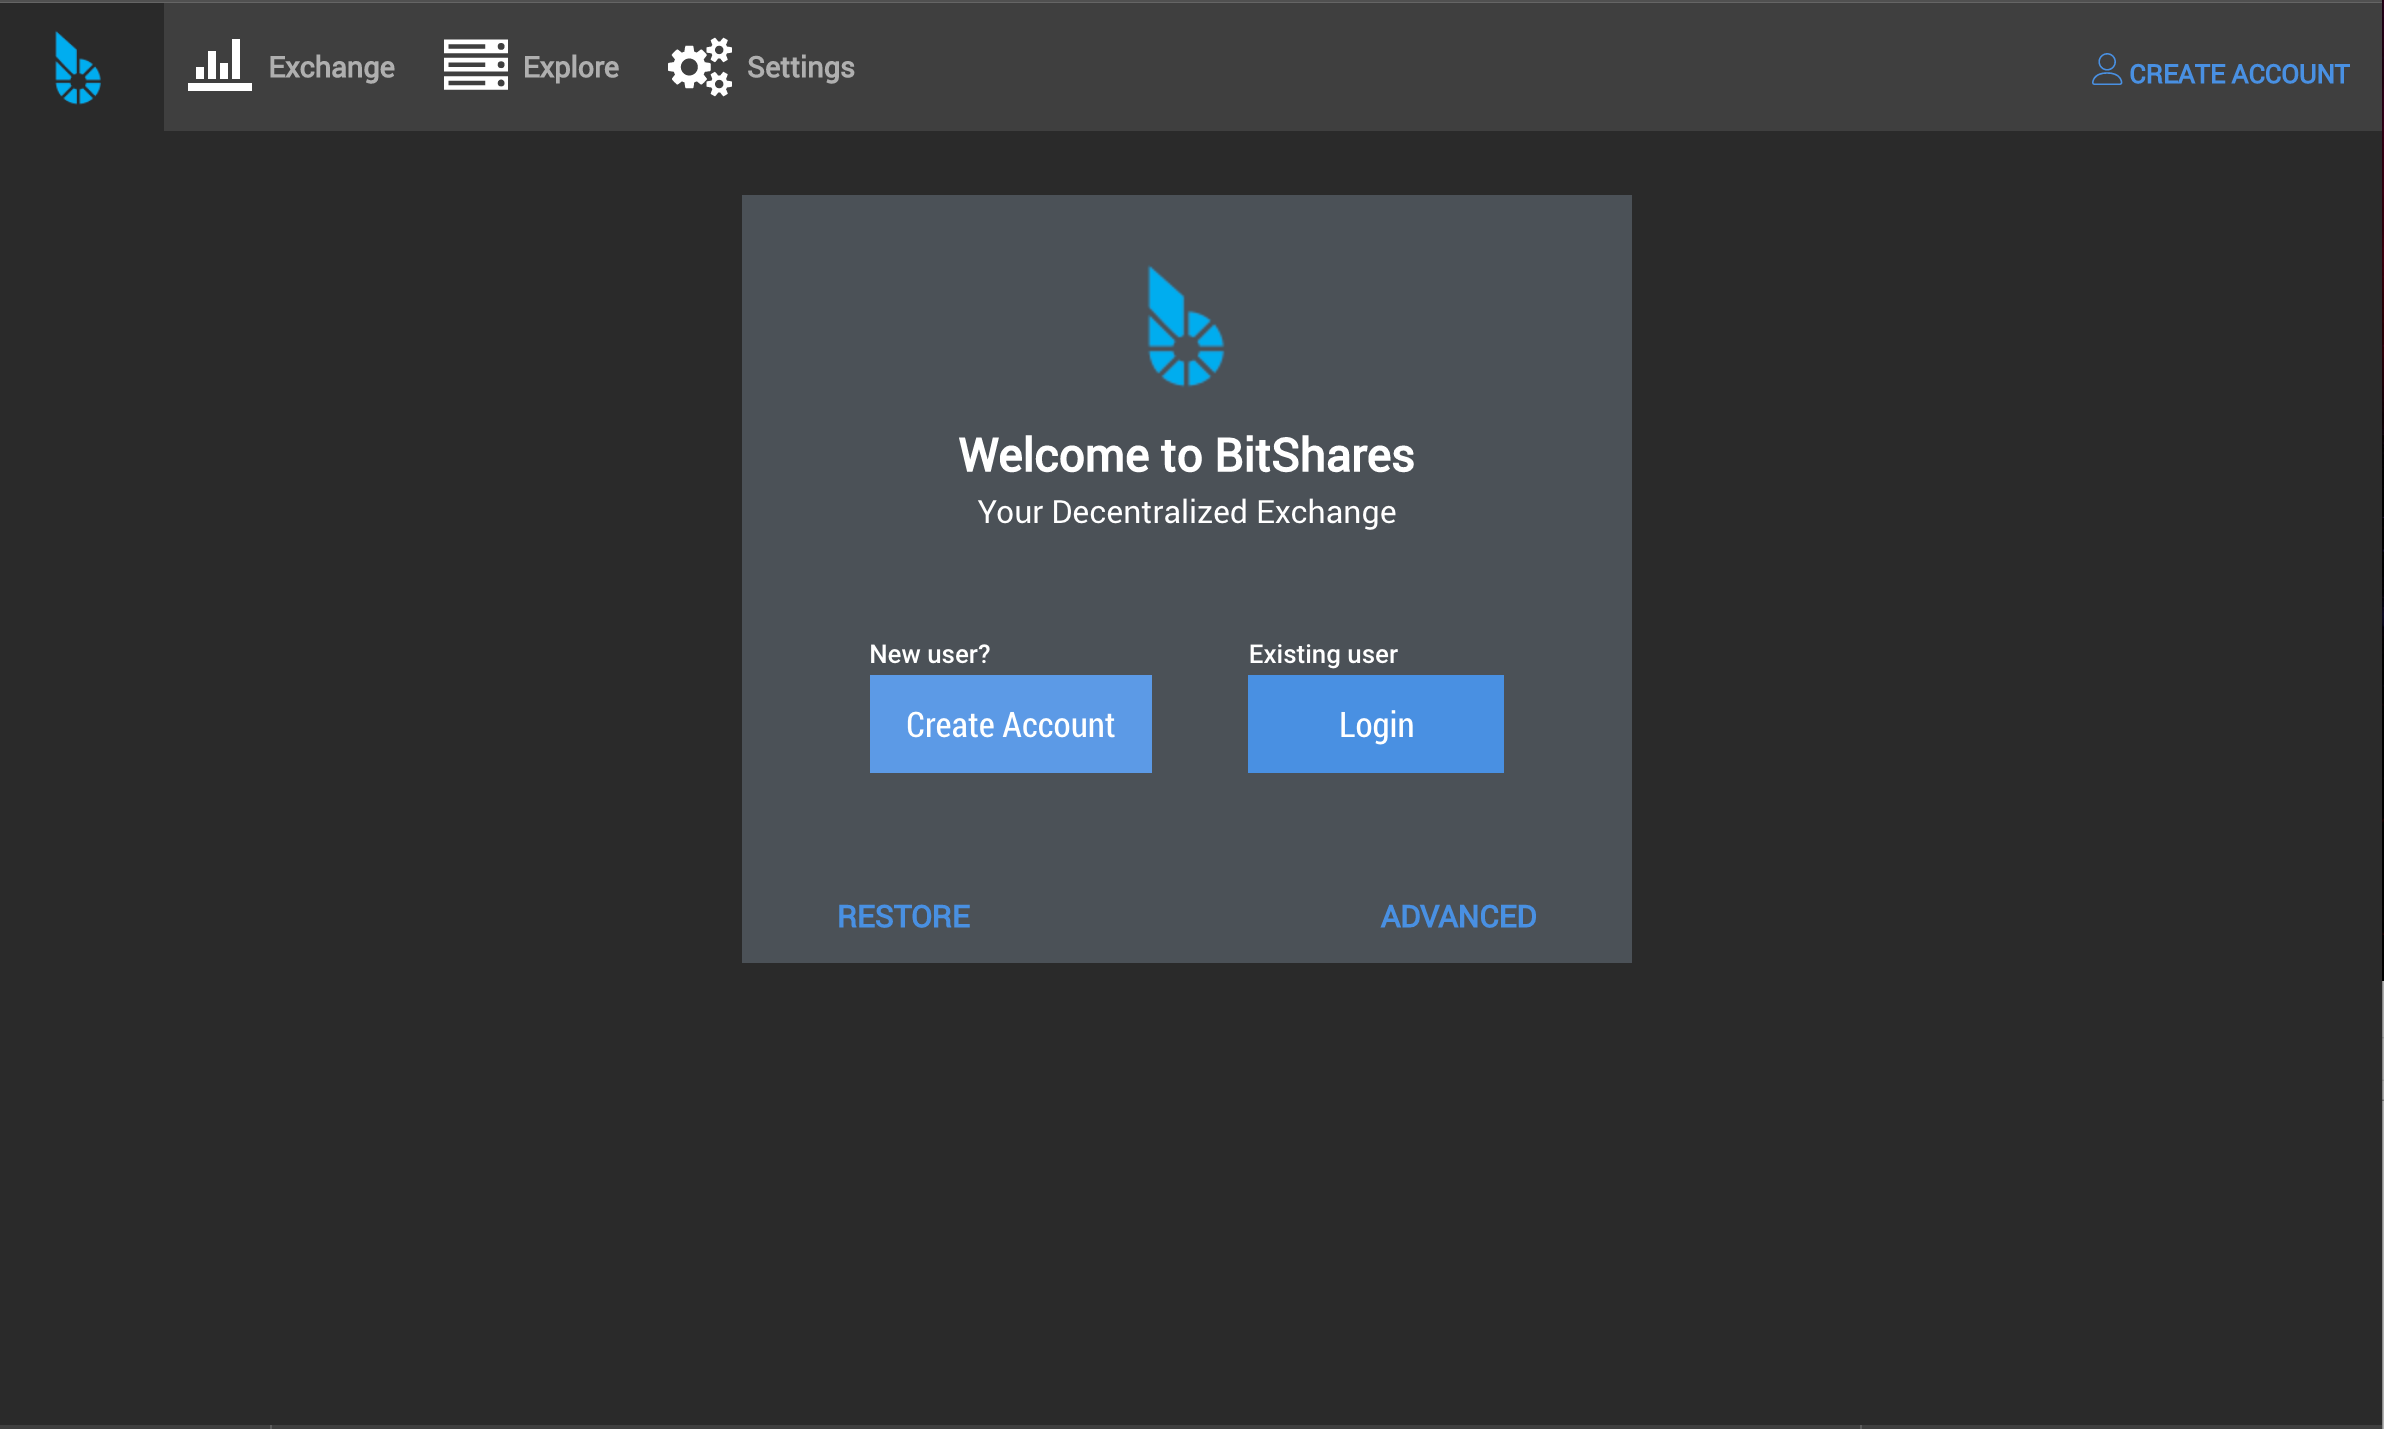This screenshot has height=1429, width=2384.
Task: Click 'Your Decentralized Exchange' subtitle
Action: click(x=1186, y=512)
